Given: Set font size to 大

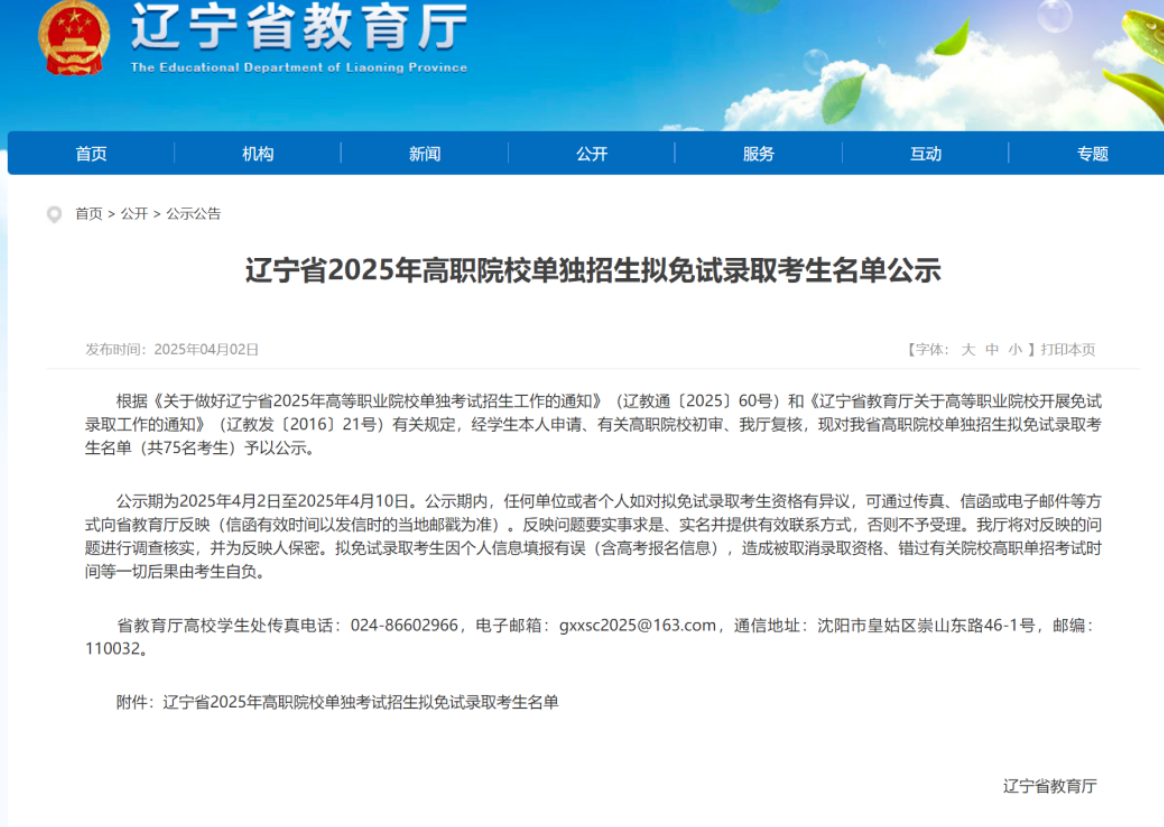Looking at the screenshot, I should coord(968,350).
